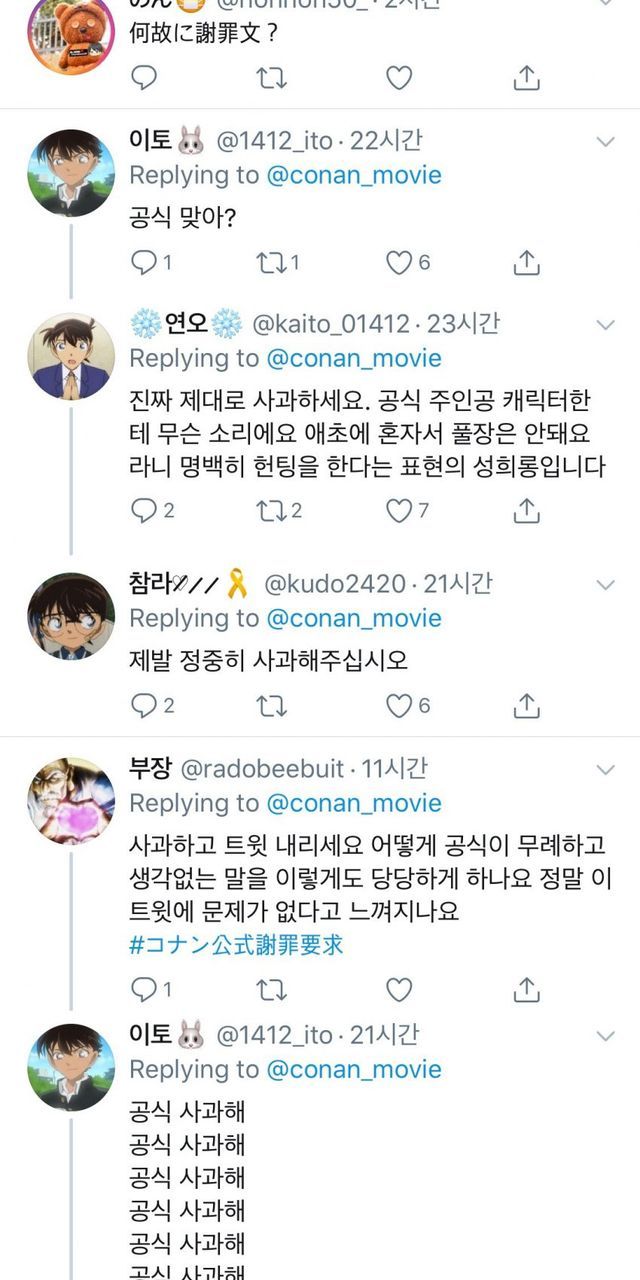
Task: Open 연오's profile avatar
Action: coord(71,357)
